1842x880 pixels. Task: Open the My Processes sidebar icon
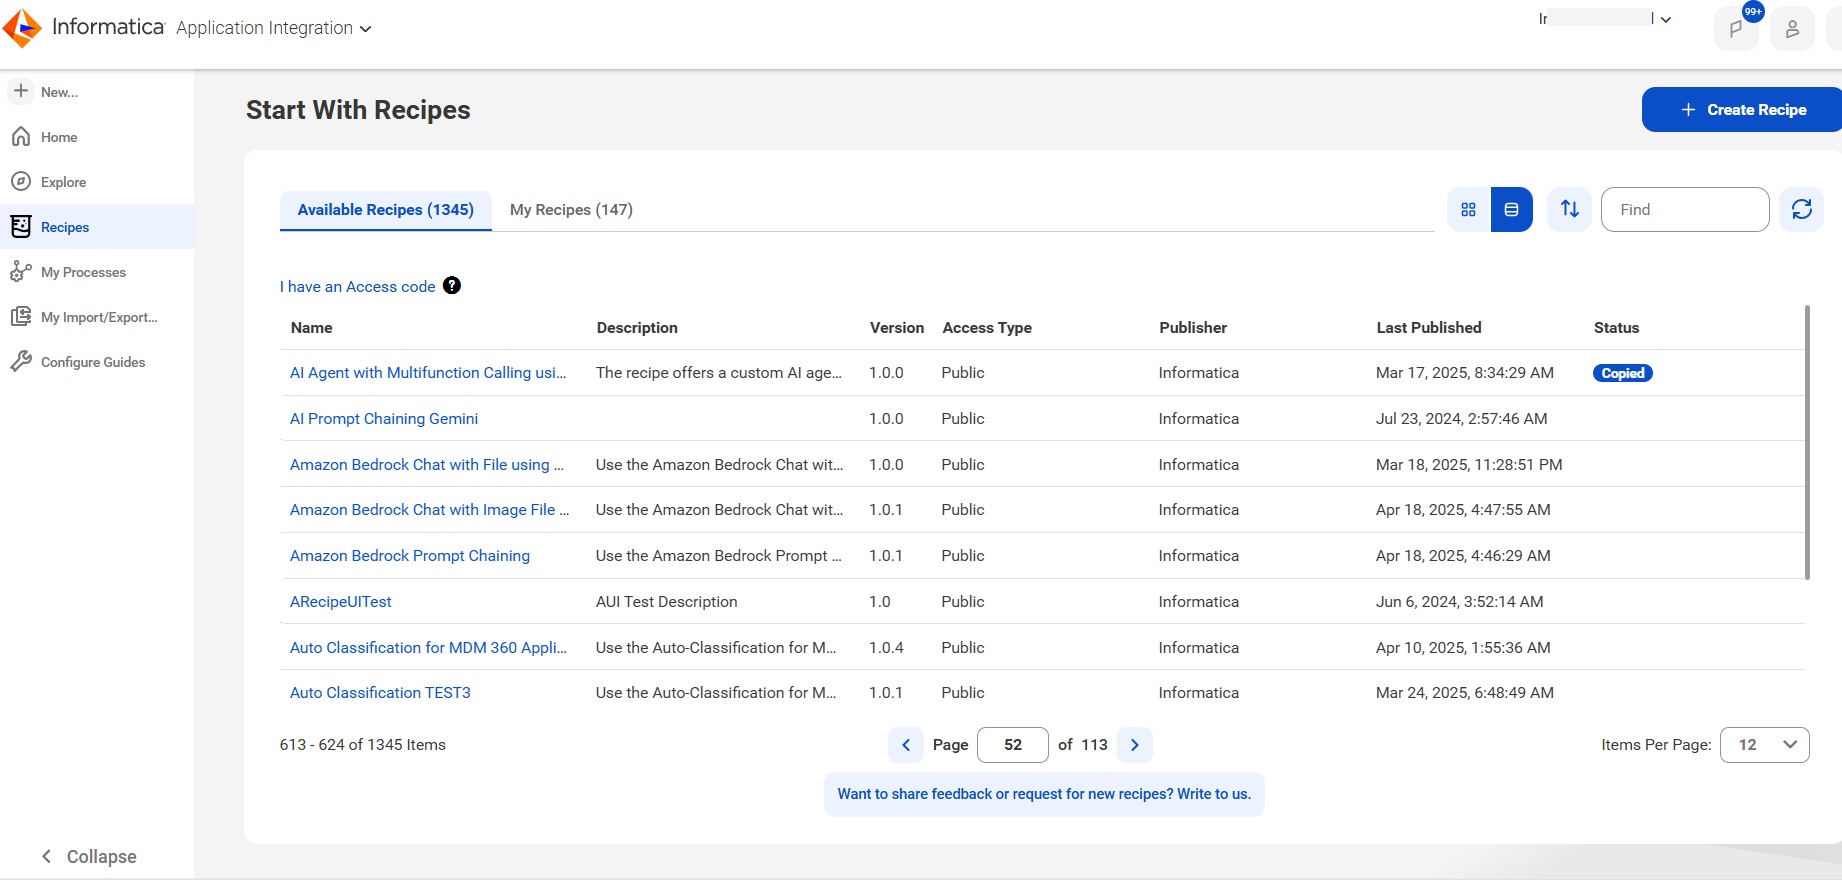pos(21,272)
